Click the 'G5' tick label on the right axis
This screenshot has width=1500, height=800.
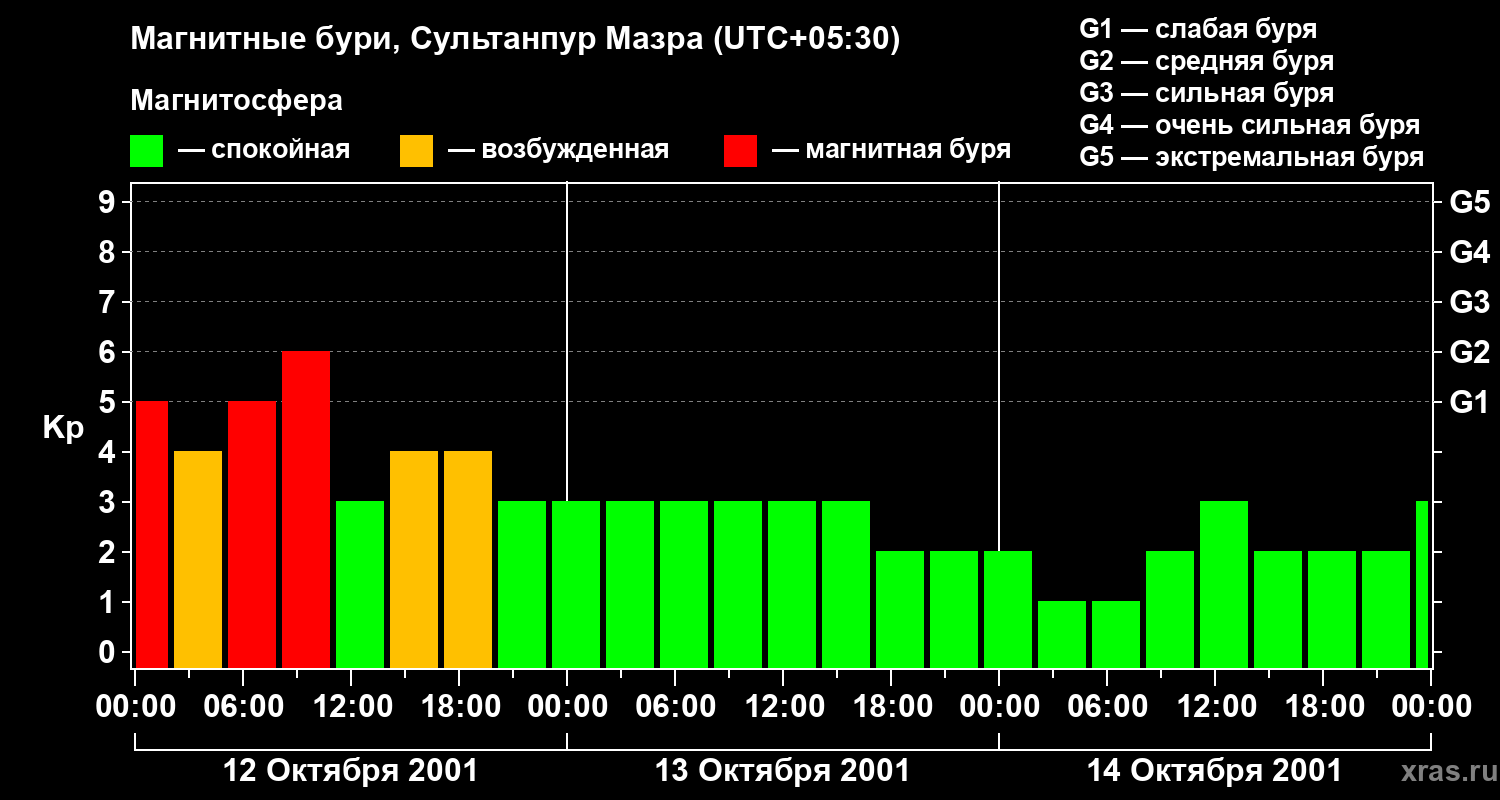click(x=1470, y=202)
